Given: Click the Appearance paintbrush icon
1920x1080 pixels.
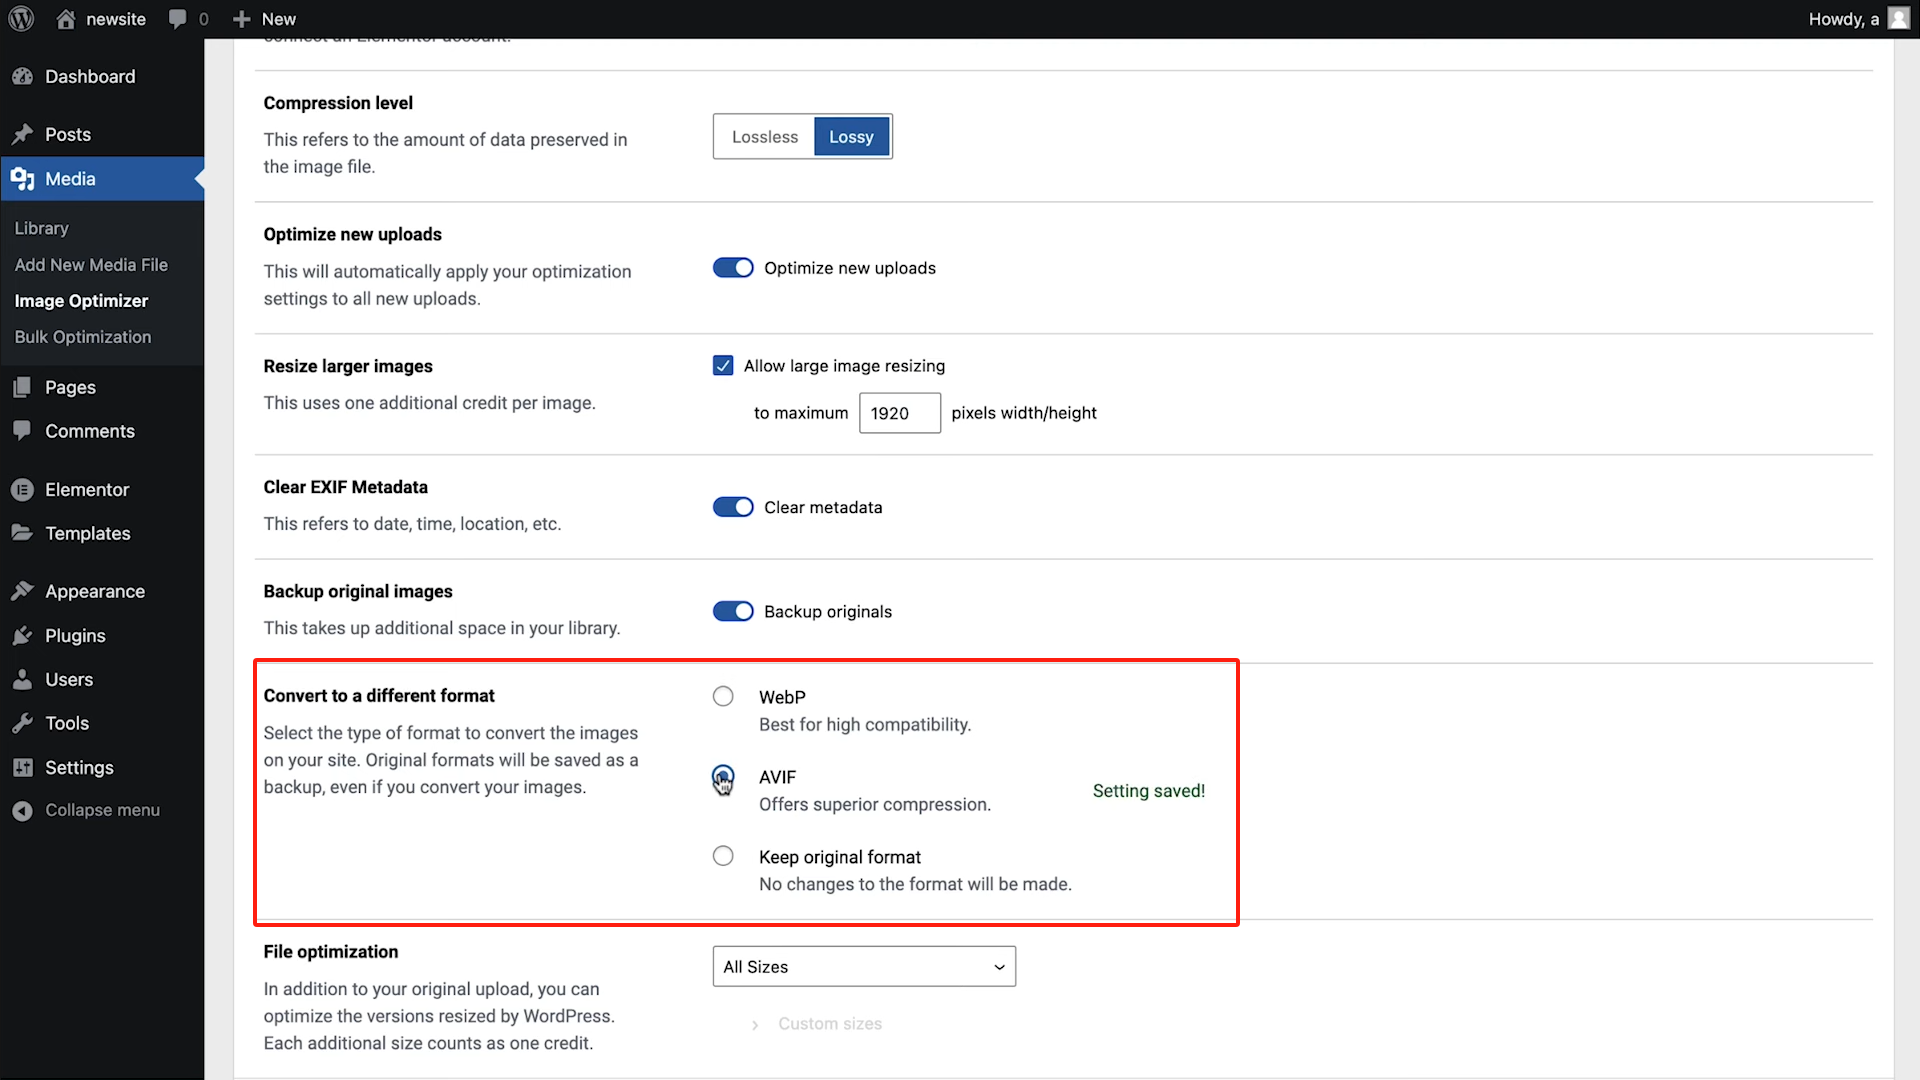Looking at the screenshot, I should click(x=22, y=592).
